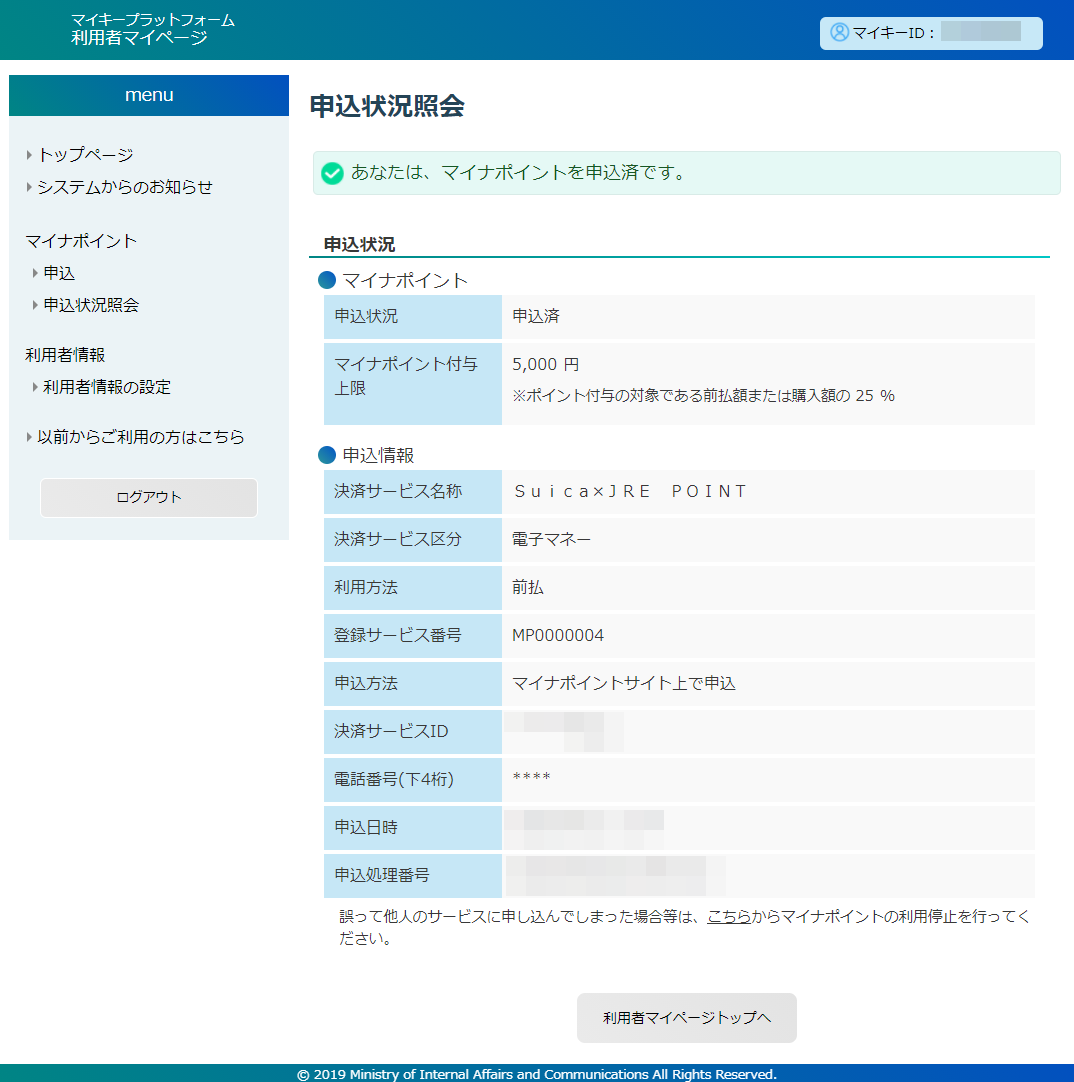Click the masked マイキーID value in the header
1074x1082 pixels.
(980, 32)
